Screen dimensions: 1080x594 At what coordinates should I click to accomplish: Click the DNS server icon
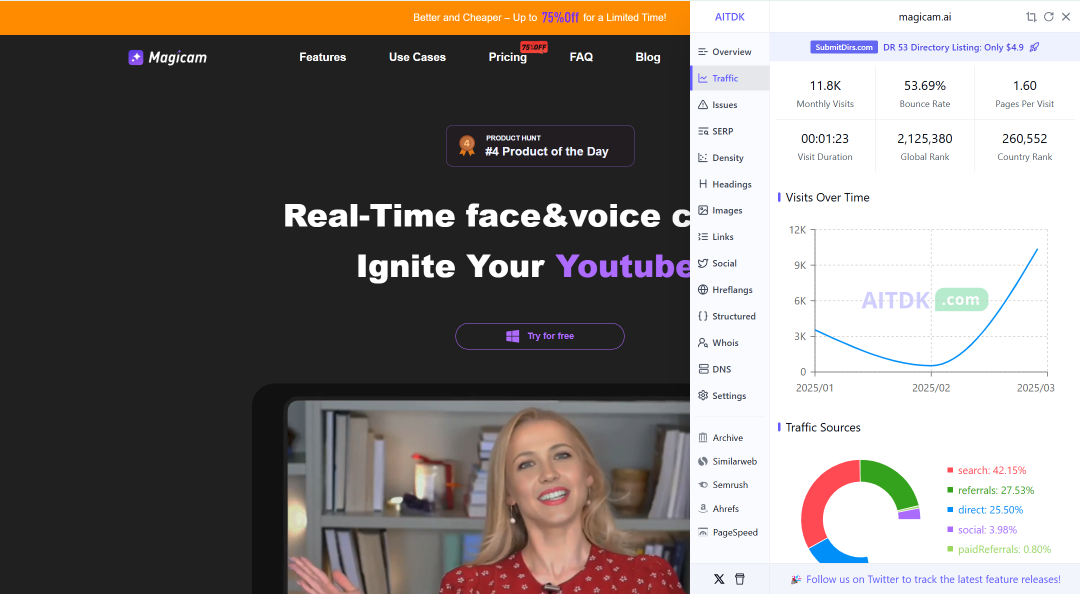pos(703,369)
